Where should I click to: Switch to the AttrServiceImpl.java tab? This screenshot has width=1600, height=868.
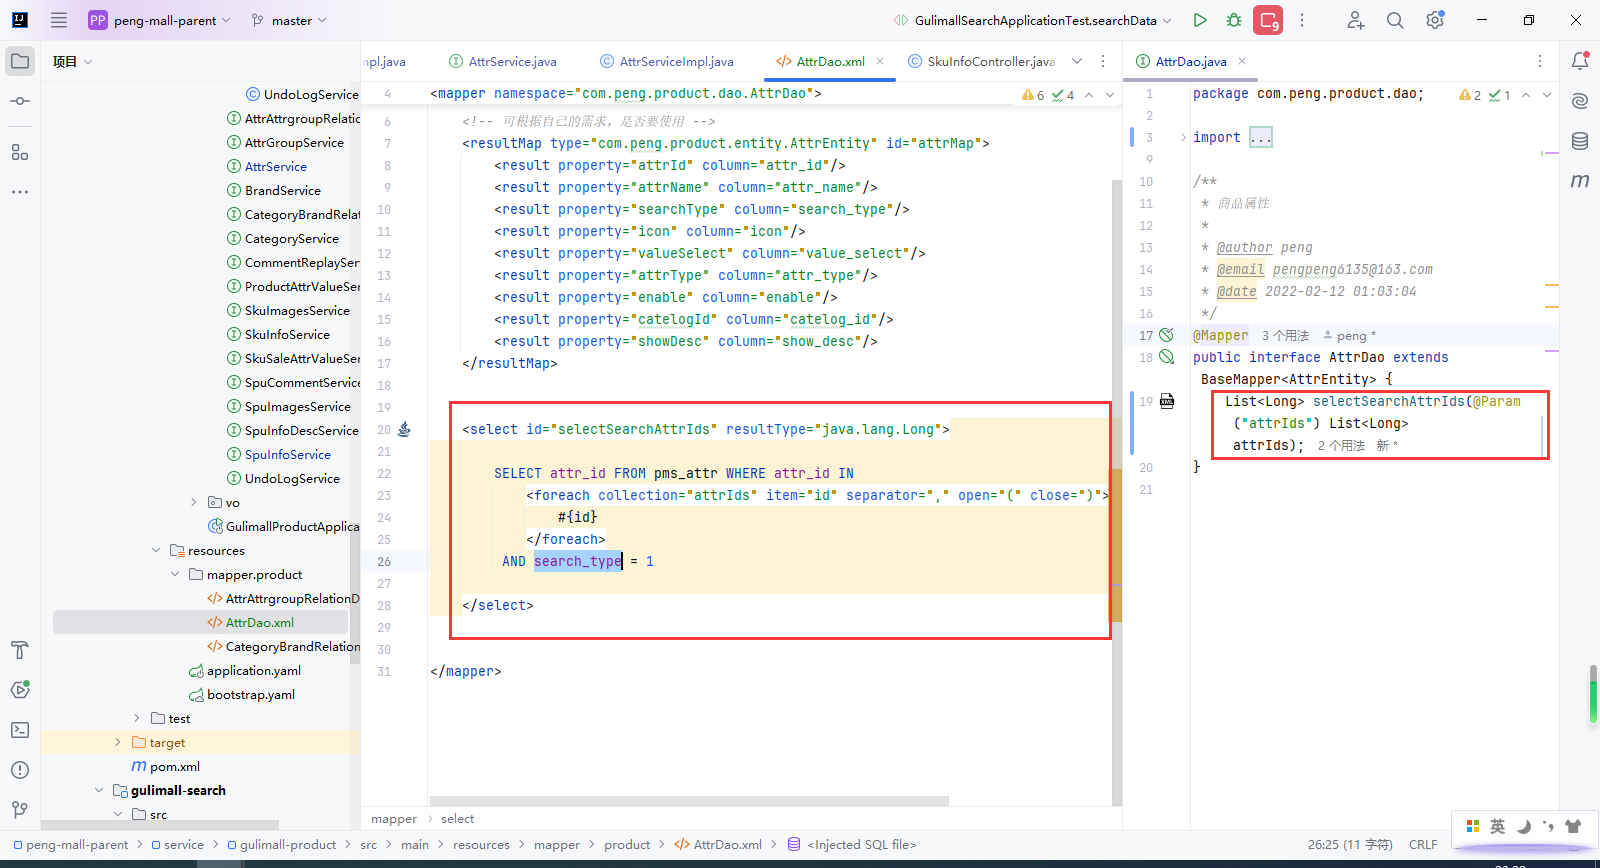(667, 61)
